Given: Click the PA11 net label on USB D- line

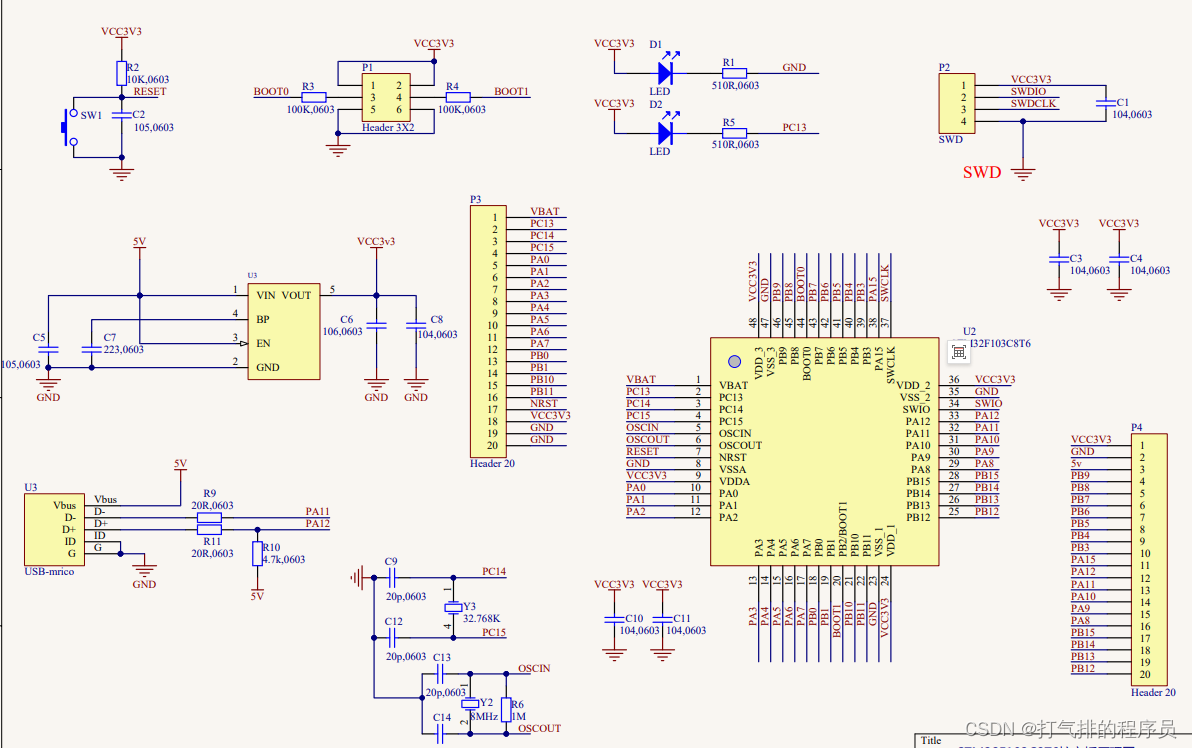Looking at the screenshot, I should tap(318, 512).
